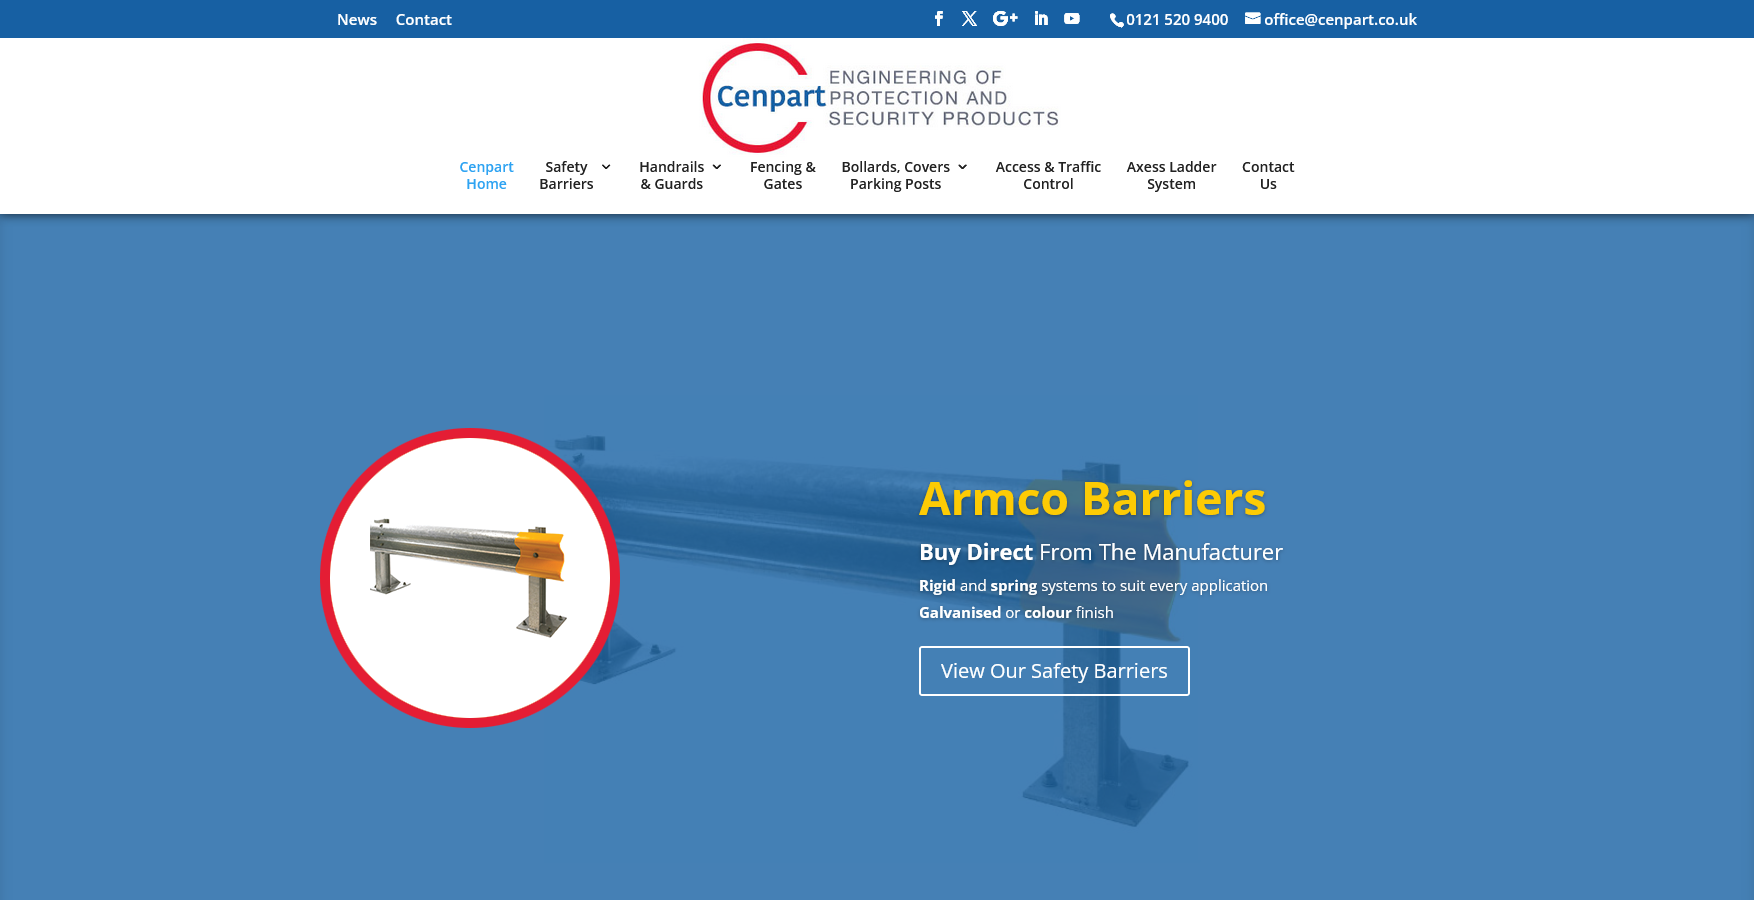Go to Cenpart Home menu item
1754x900 pixels.
pos(486,175)
